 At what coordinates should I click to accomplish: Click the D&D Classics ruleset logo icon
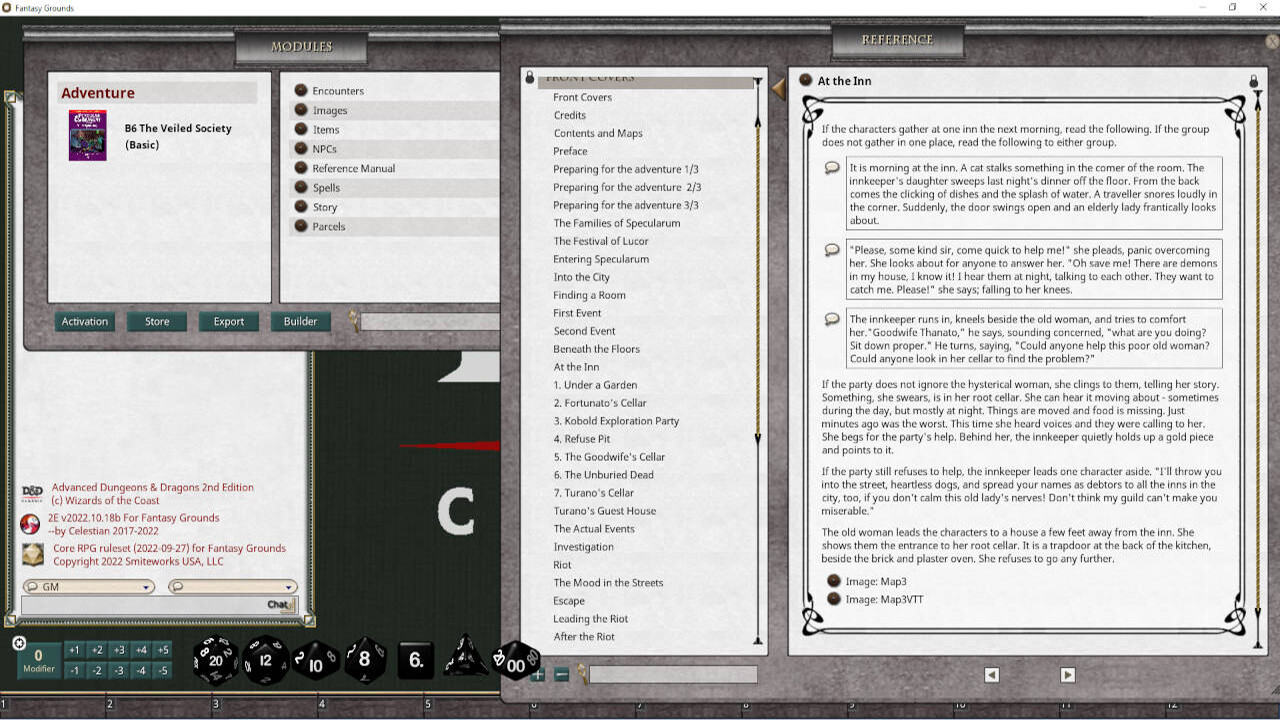coord(33,494)
